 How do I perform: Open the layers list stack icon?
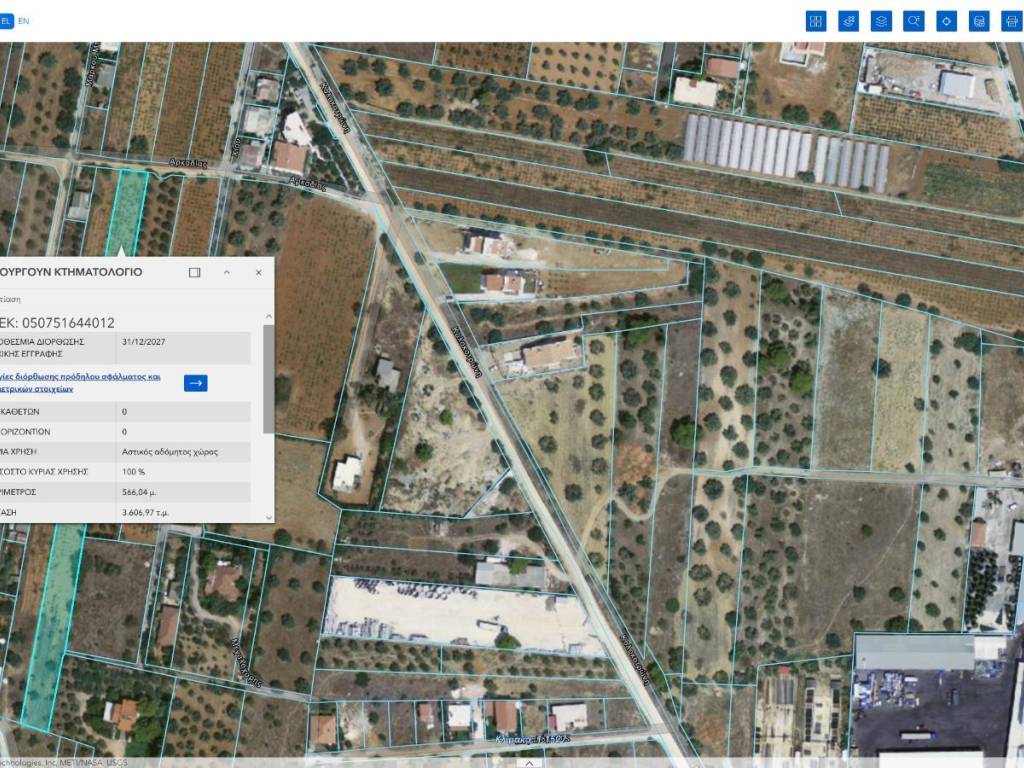point(881,21)
